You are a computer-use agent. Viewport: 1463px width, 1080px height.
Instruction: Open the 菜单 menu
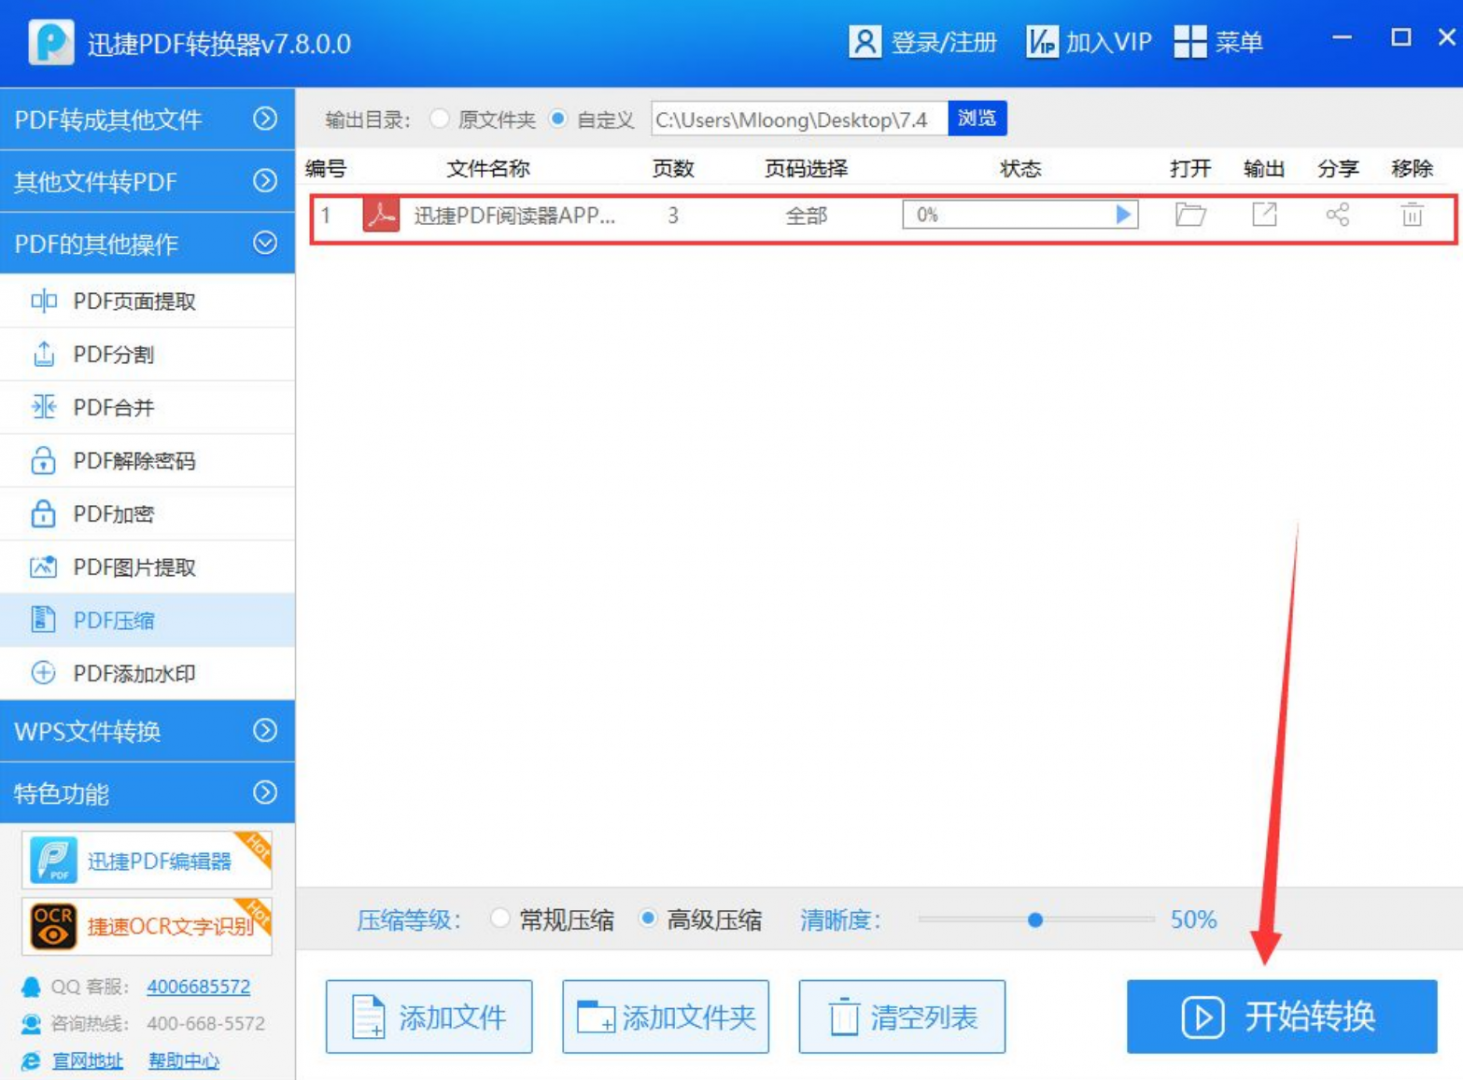pos(1218,42)
